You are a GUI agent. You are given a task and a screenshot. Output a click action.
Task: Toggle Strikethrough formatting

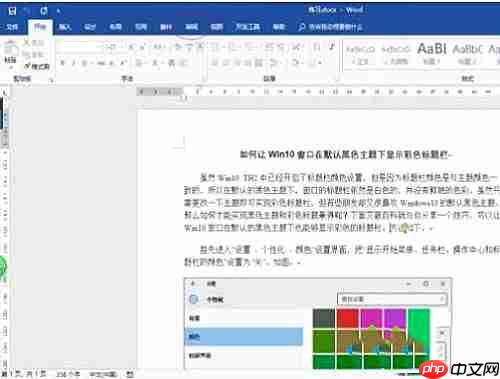click(x=101, y=63)
